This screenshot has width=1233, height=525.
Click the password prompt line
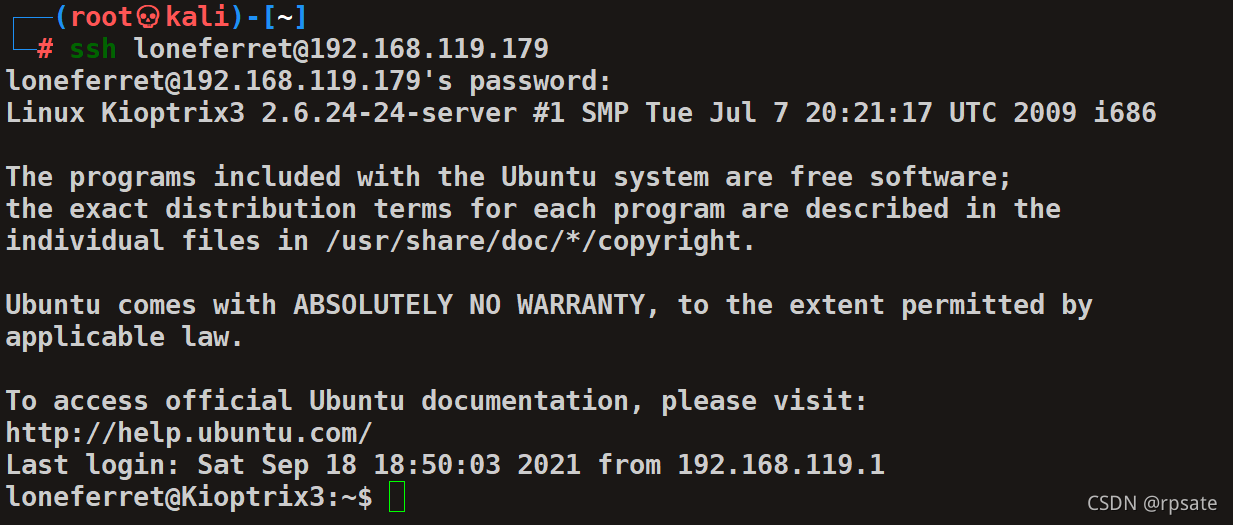click(x=308, y=81)
